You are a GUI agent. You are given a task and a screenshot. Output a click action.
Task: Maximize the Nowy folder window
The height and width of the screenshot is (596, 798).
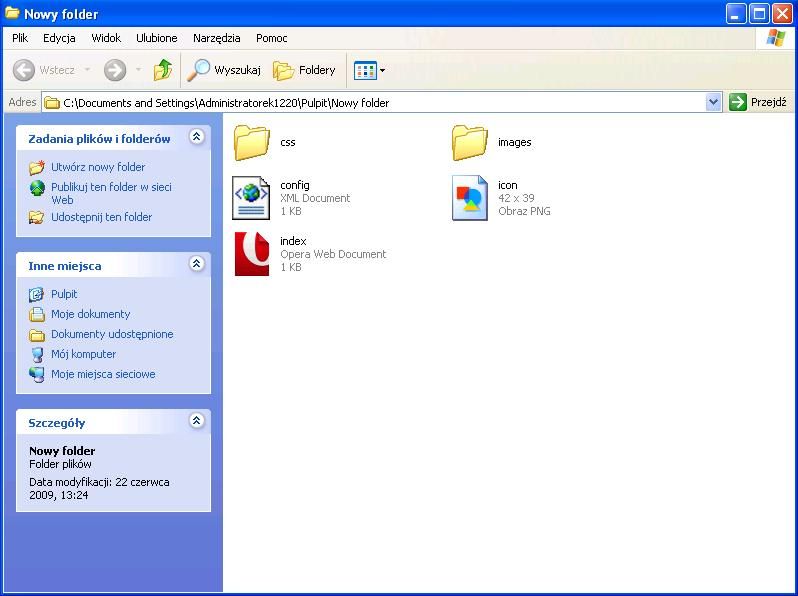click(x=759, y=13)
